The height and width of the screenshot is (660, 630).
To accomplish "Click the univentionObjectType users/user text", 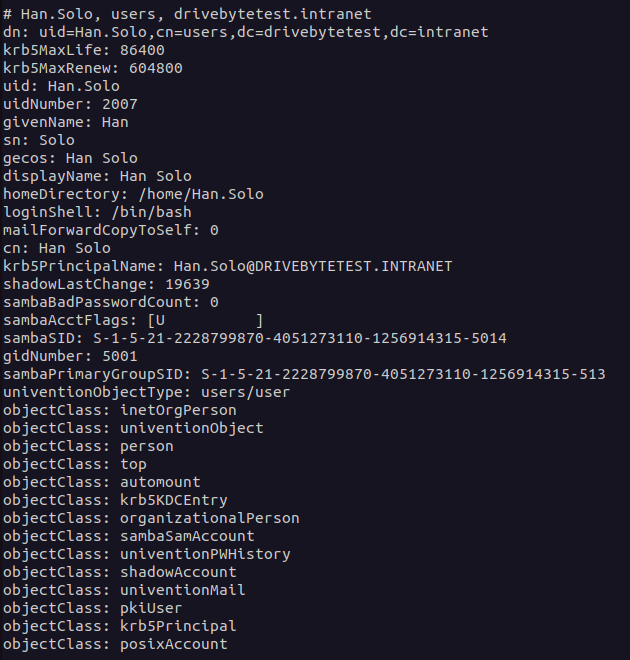I will click(246, 392).
